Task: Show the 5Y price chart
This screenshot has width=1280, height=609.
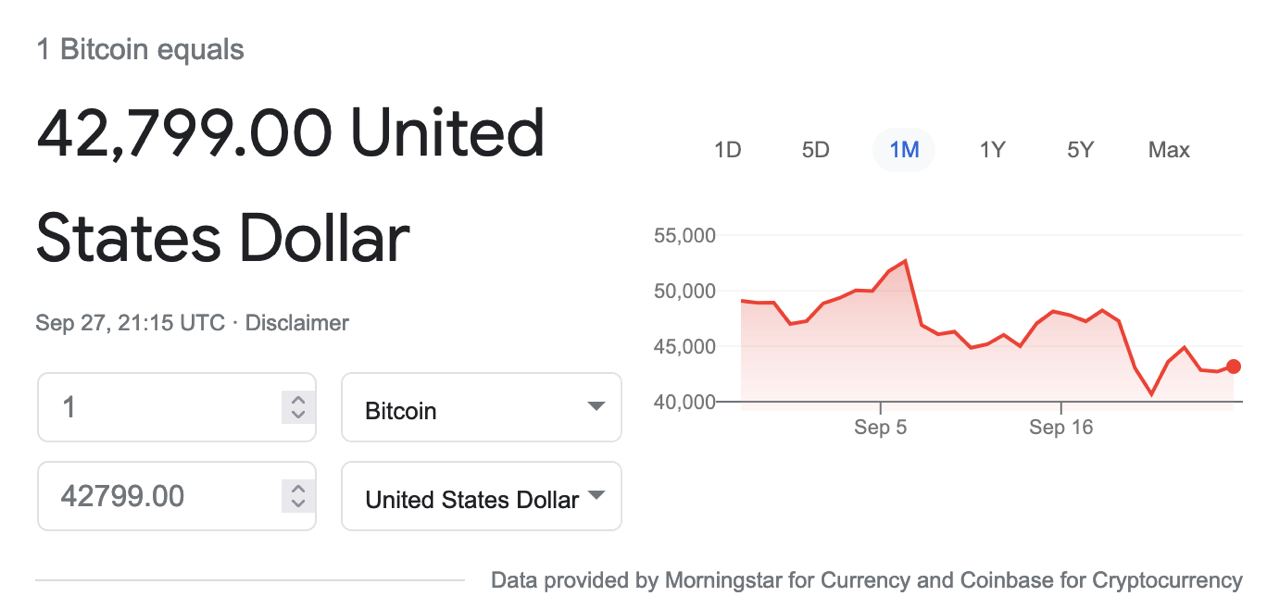Action: (x=1080, y=150)
